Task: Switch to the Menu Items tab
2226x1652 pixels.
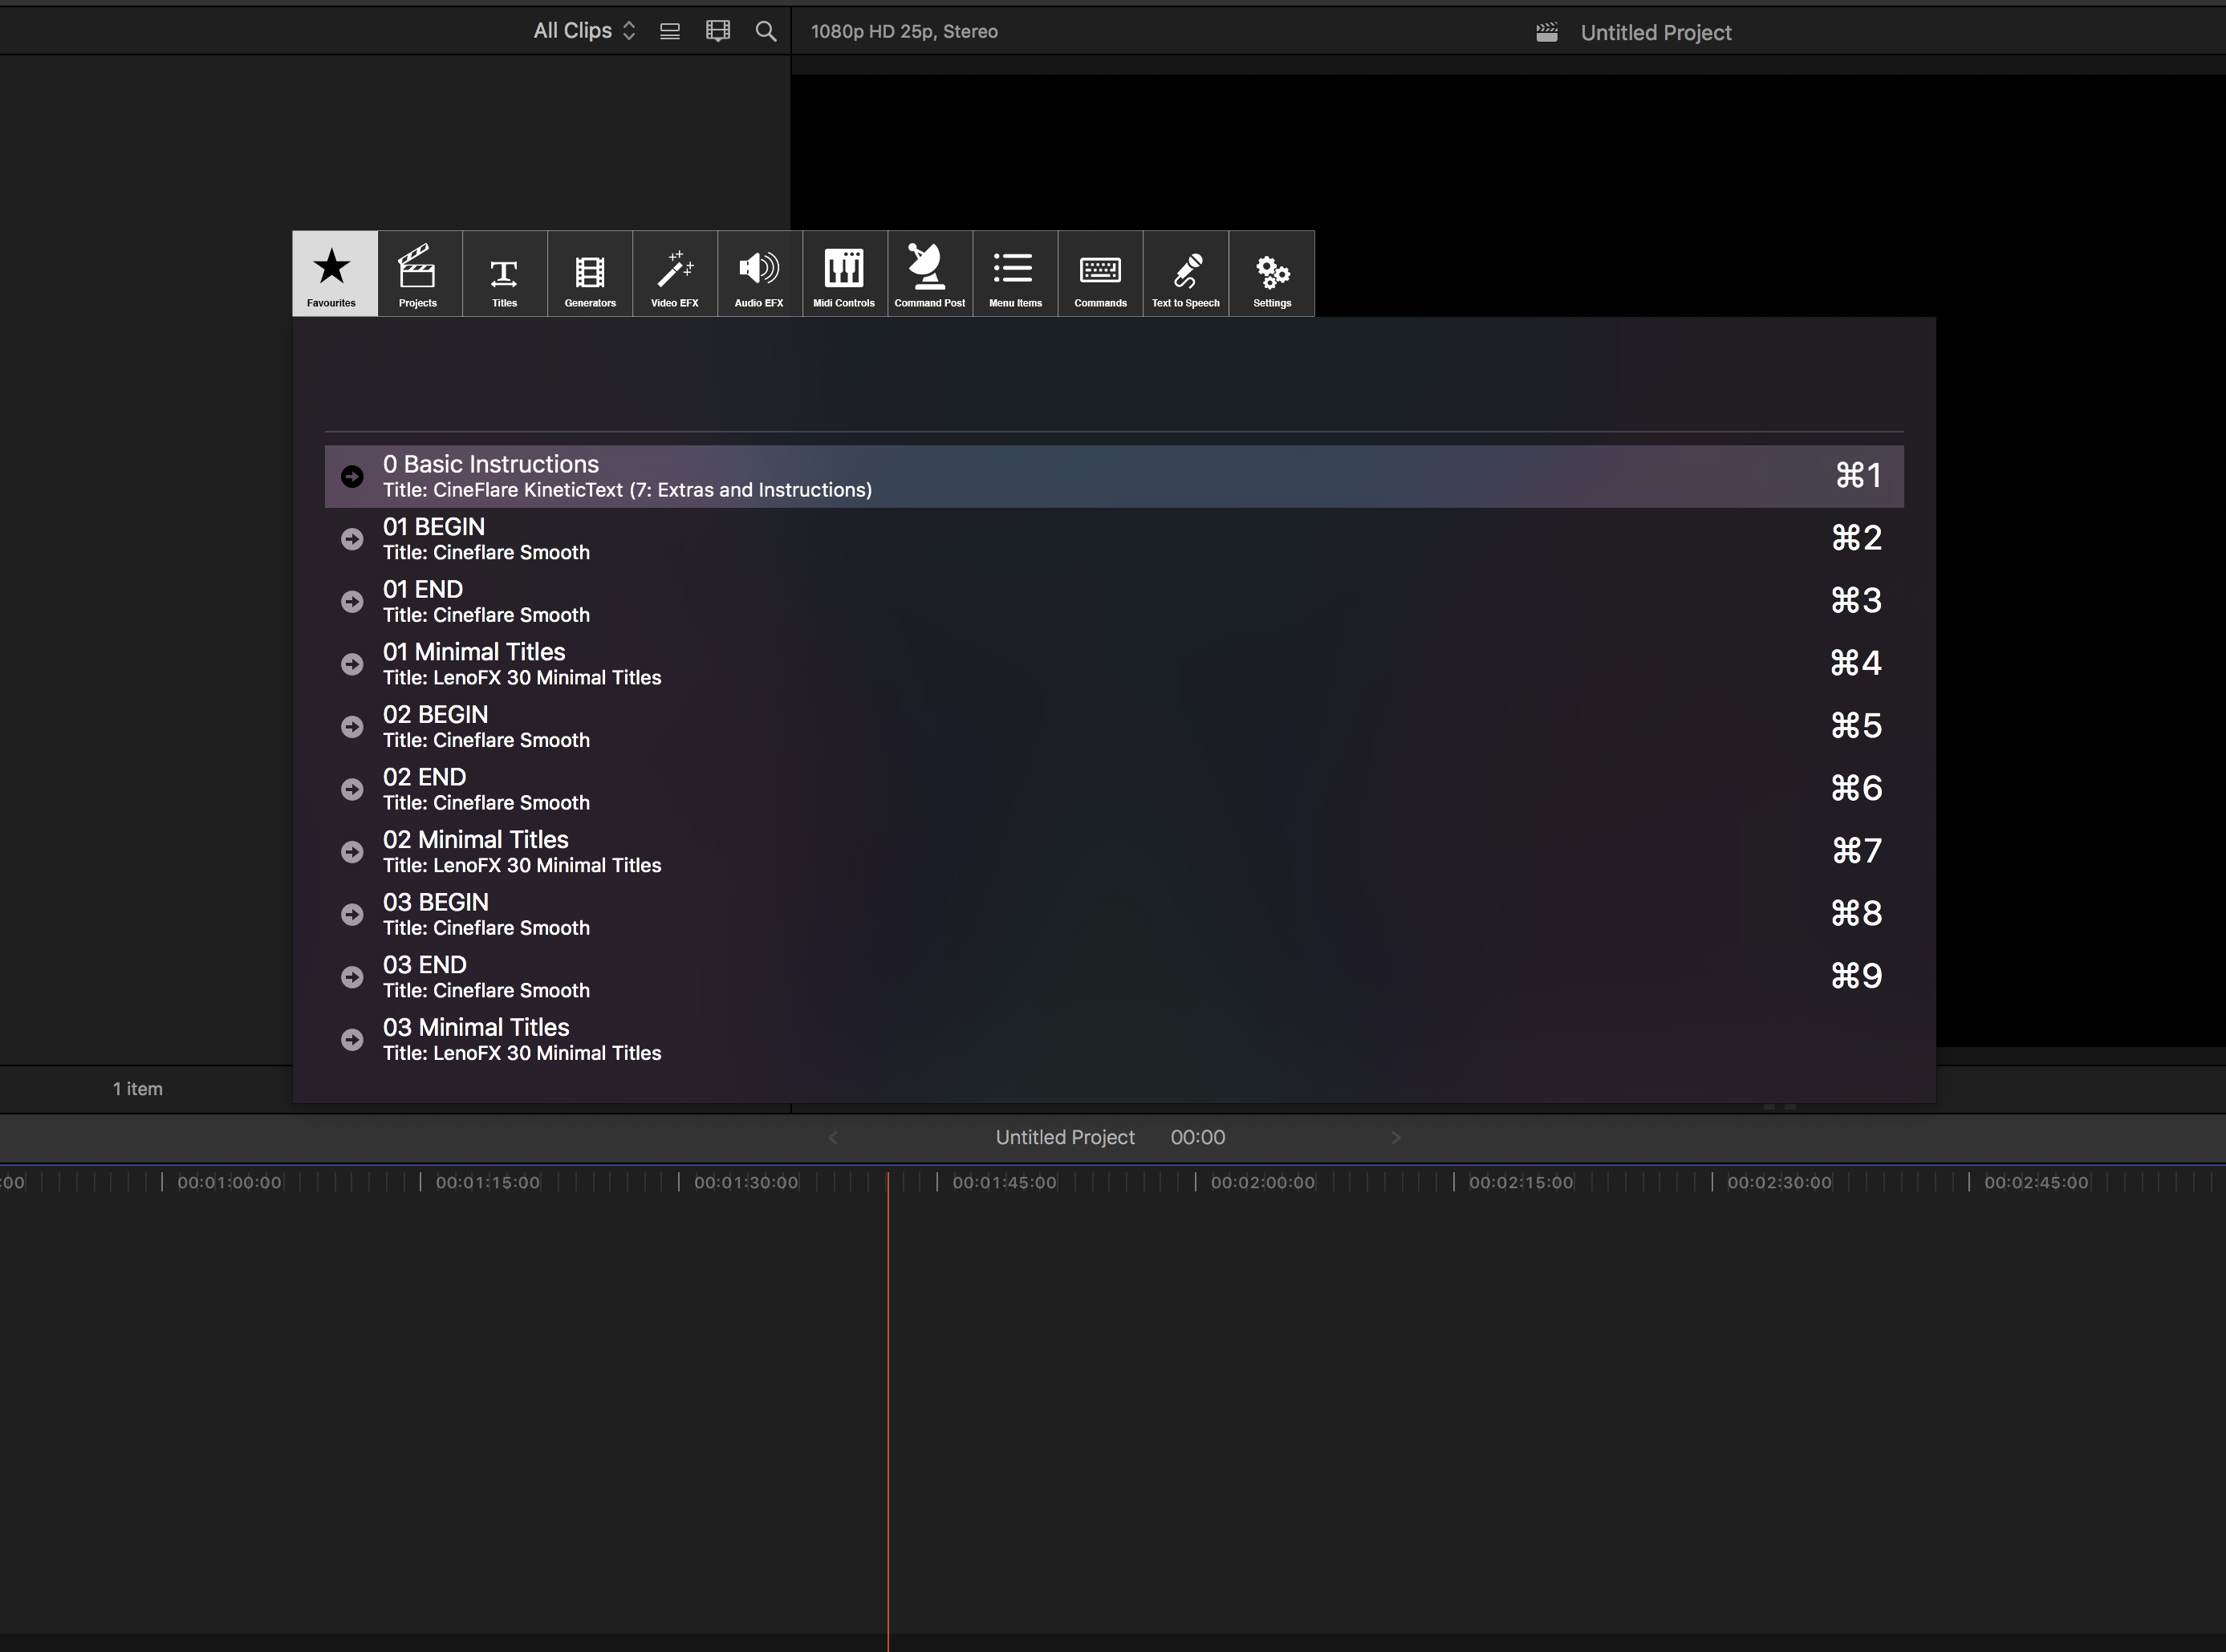Action: pyautogui.click(x=1014, y=272)
